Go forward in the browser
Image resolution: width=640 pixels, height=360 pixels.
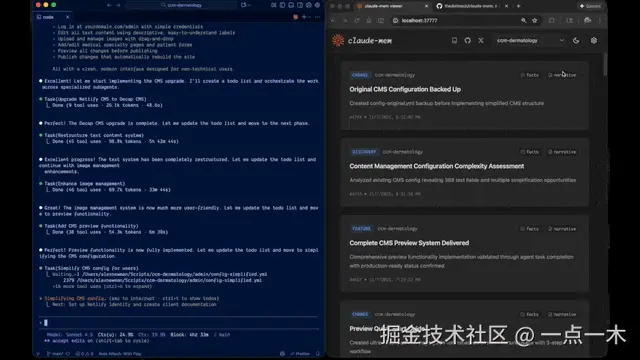[x=345, y=20]
